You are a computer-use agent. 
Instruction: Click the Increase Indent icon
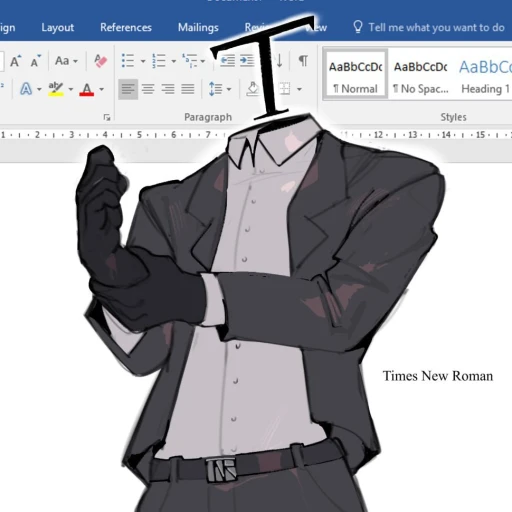[247, 61]
